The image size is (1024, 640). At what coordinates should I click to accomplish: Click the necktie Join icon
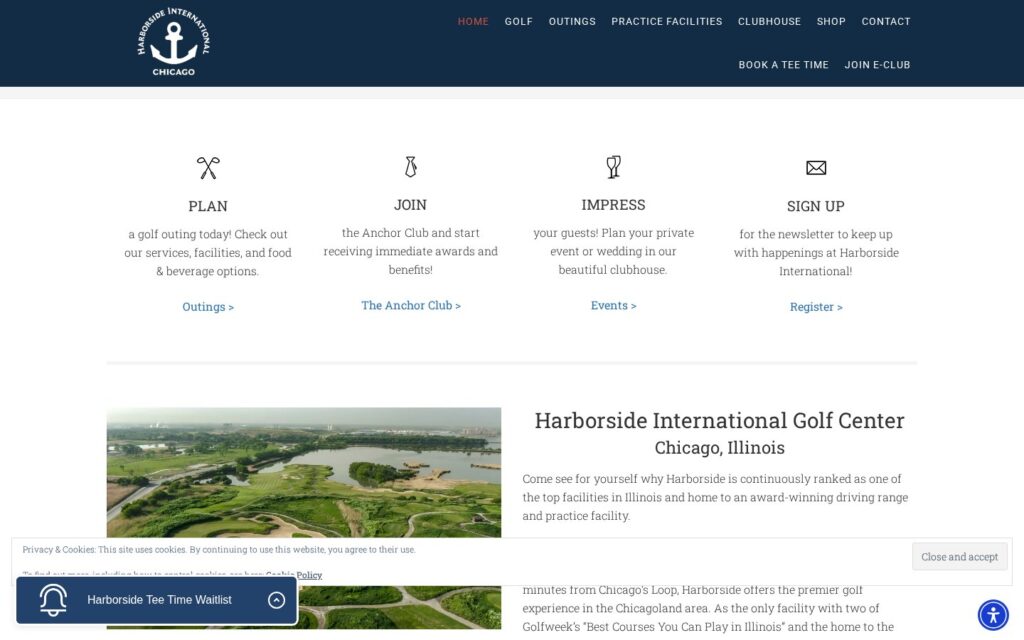click(410, 167)
